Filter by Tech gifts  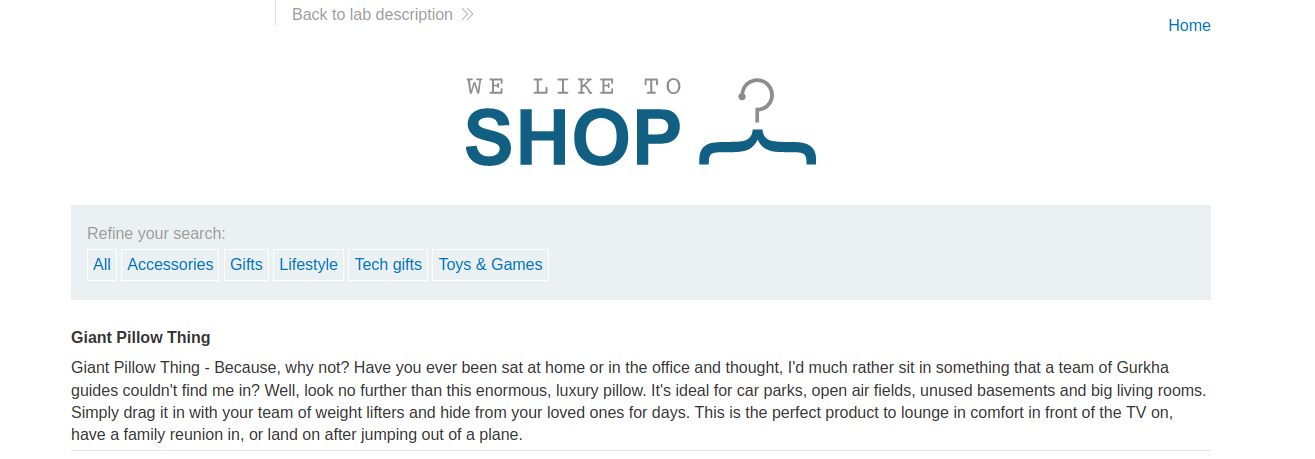(388, 265)
